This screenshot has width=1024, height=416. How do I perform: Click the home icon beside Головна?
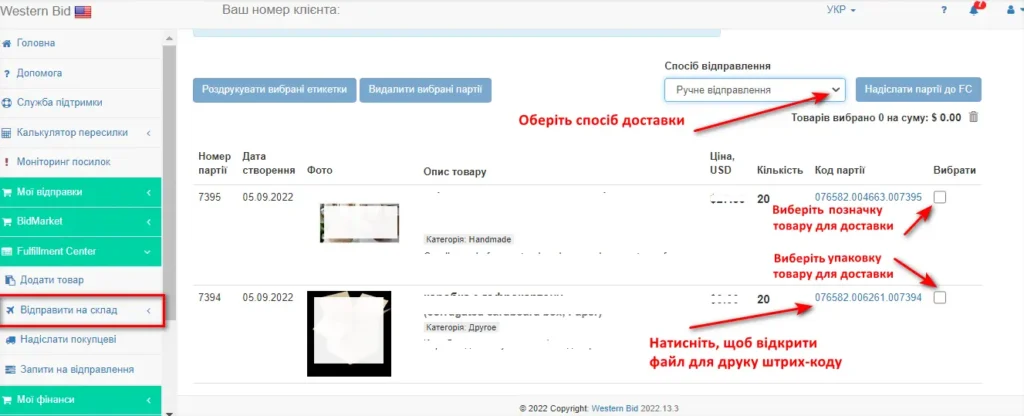tap(7, 43)
